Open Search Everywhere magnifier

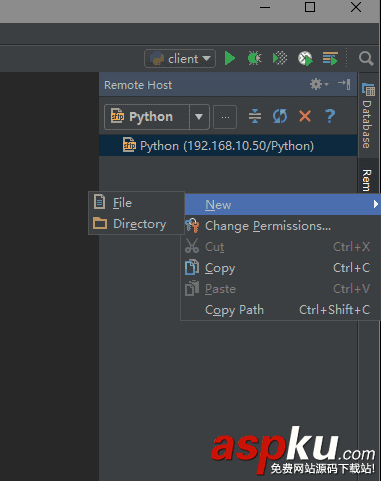click(x=366, y=59)
